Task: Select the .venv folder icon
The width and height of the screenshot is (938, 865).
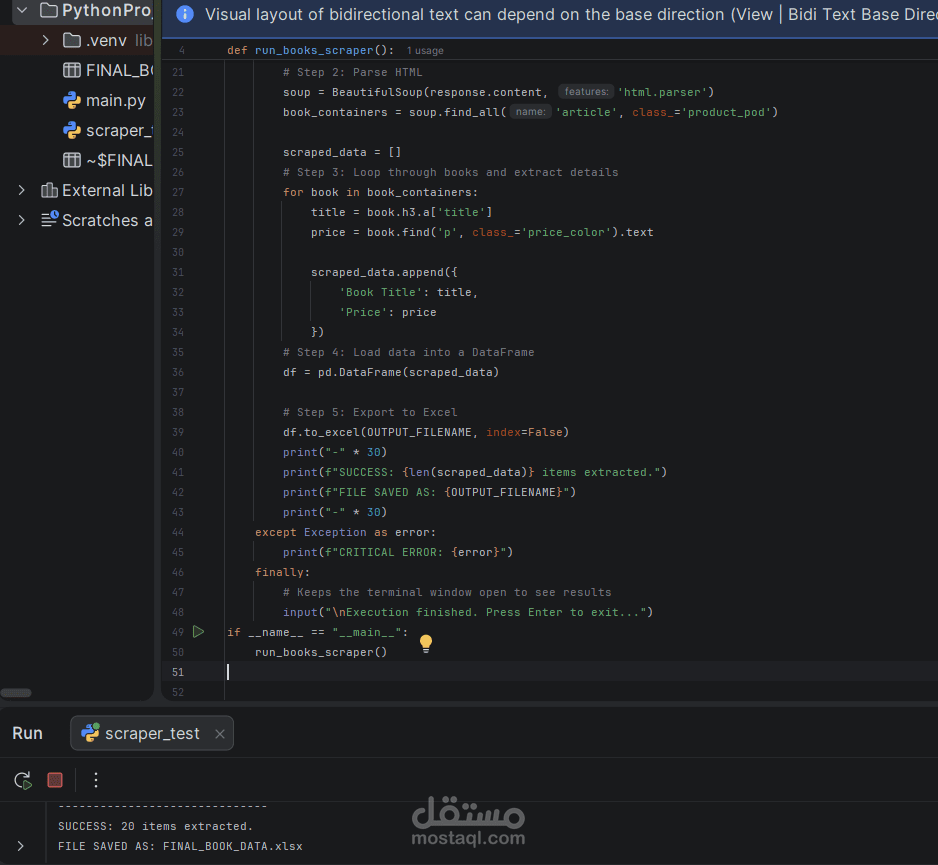Action: [72, 40]
